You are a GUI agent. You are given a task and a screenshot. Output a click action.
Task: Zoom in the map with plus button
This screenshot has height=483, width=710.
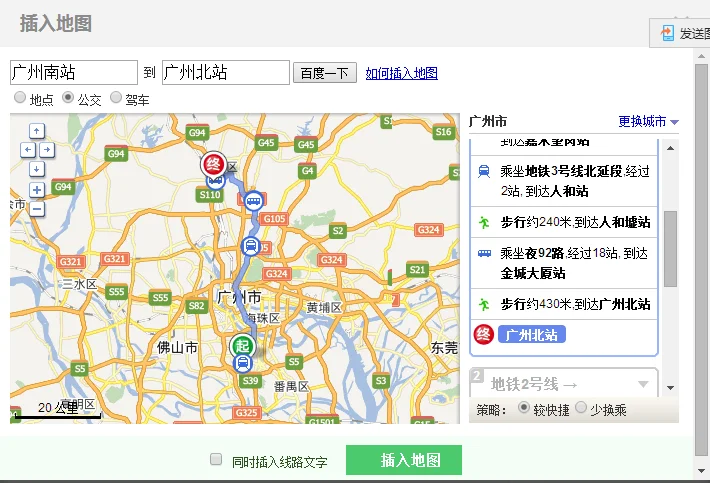pyautogui.click(x=37, y=189)
